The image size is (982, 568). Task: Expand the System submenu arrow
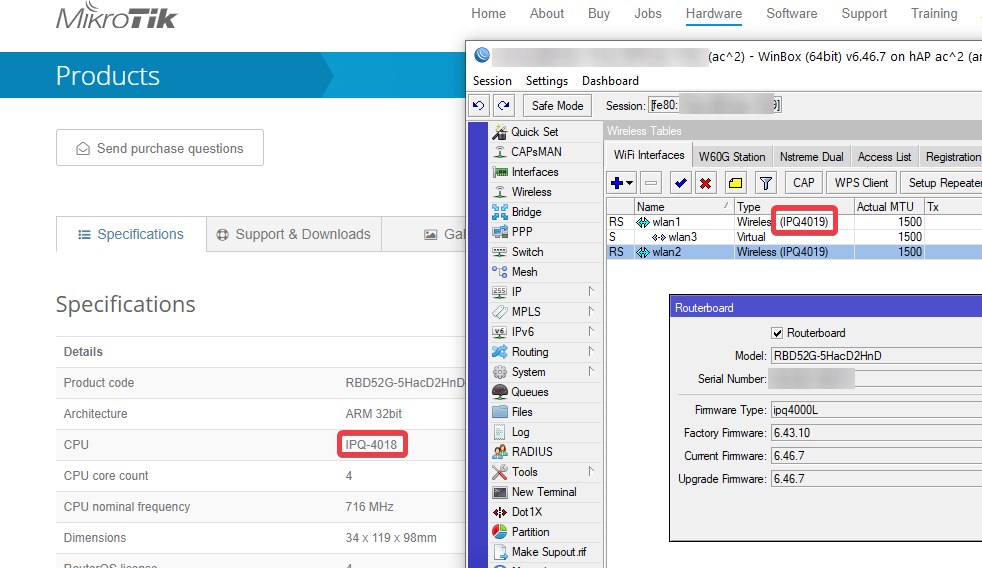click(591, 371)
